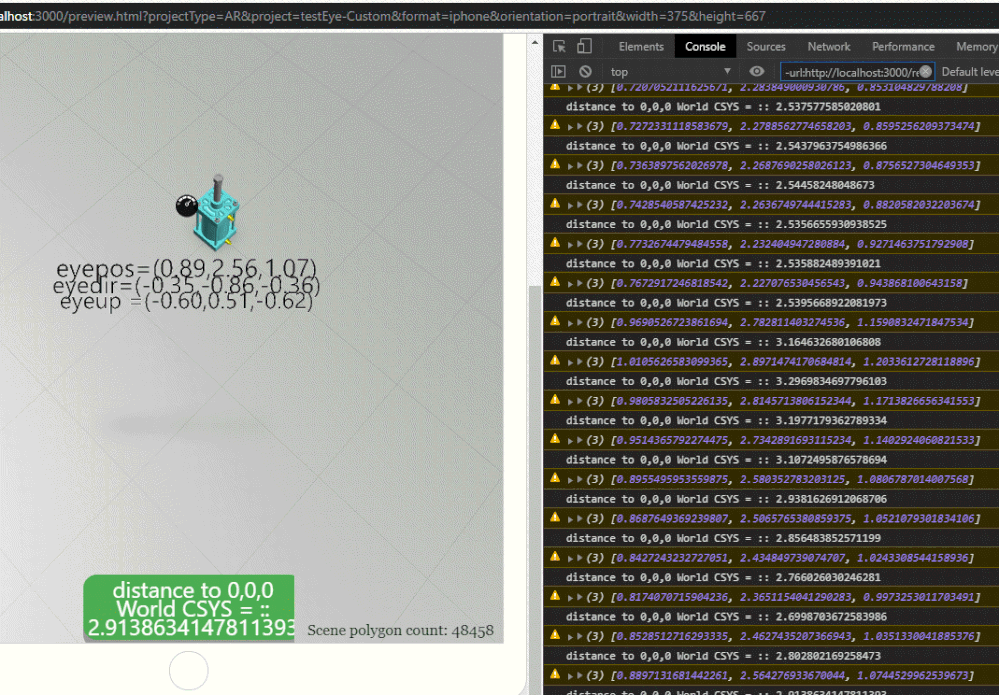Click the black ball widget beside the model

[185, 207]
